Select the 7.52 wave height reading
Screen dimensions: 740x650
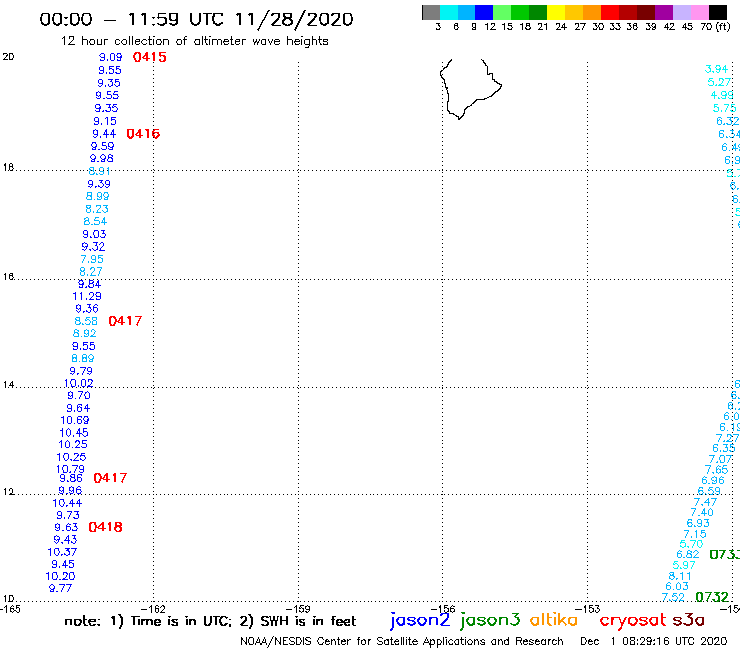coord(673,597)
